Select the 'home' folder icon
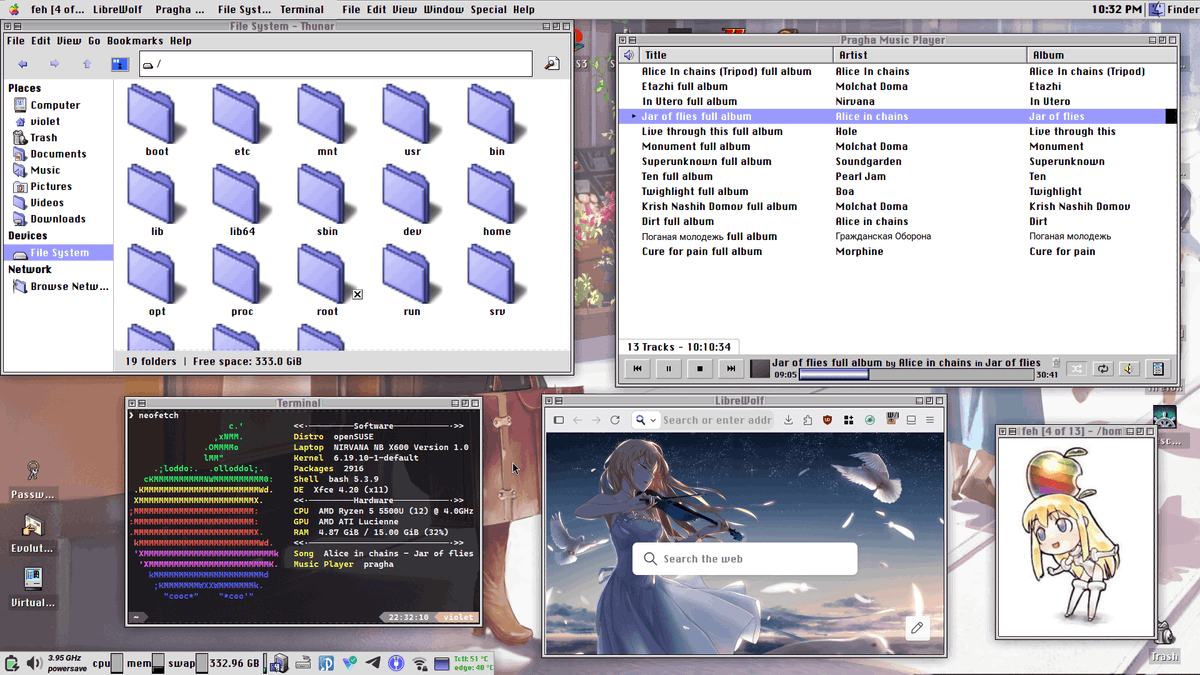Viewport: 1200px width, 675px height. 497,192
